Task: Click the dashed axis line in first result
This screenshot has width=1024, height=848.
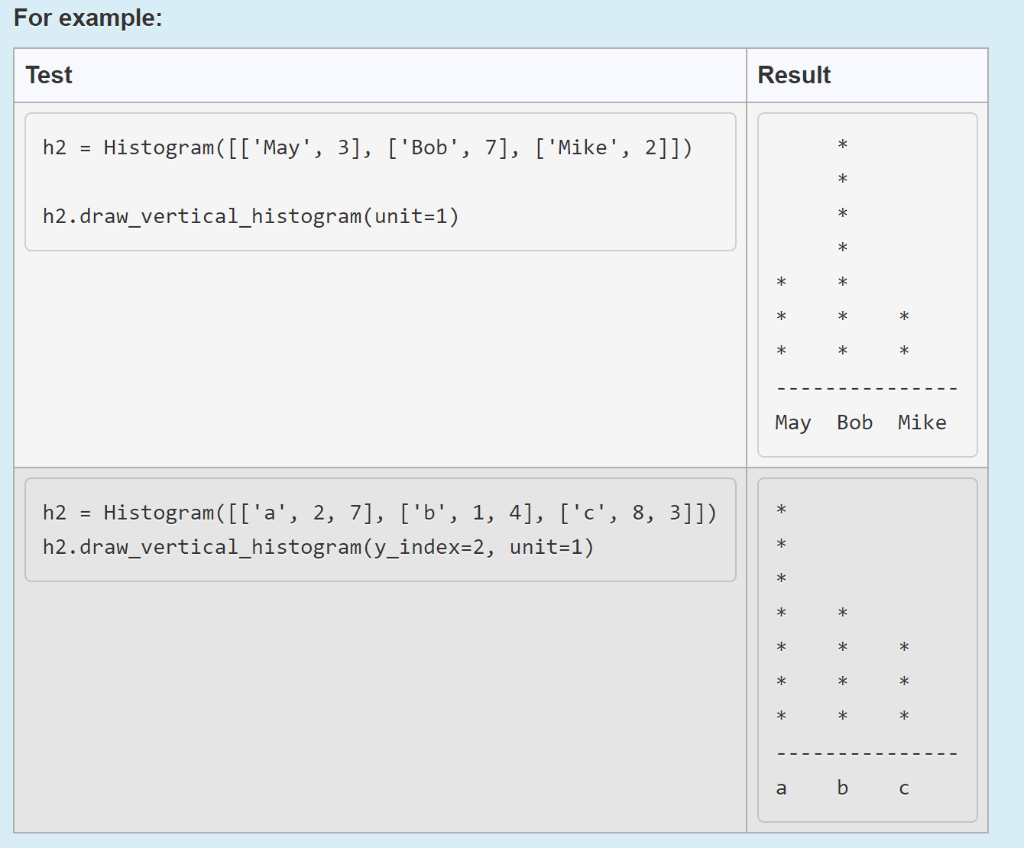Action: pyautogui.click(x=866, y=388)
